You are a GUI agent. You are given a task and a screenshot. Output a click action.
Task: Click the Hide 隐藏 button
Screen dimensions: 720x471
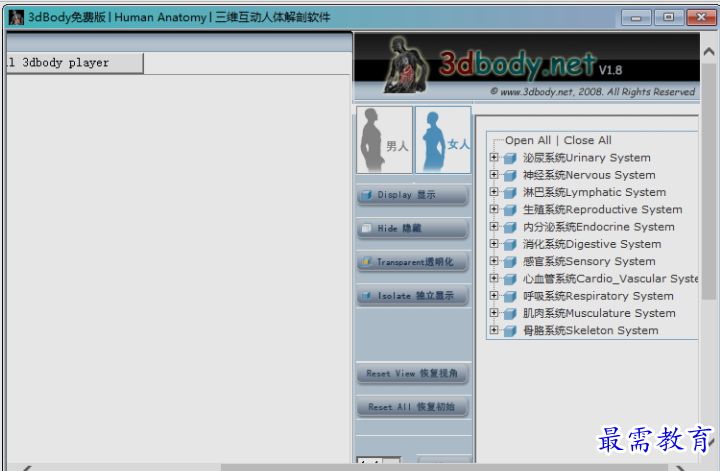[412, 229]
